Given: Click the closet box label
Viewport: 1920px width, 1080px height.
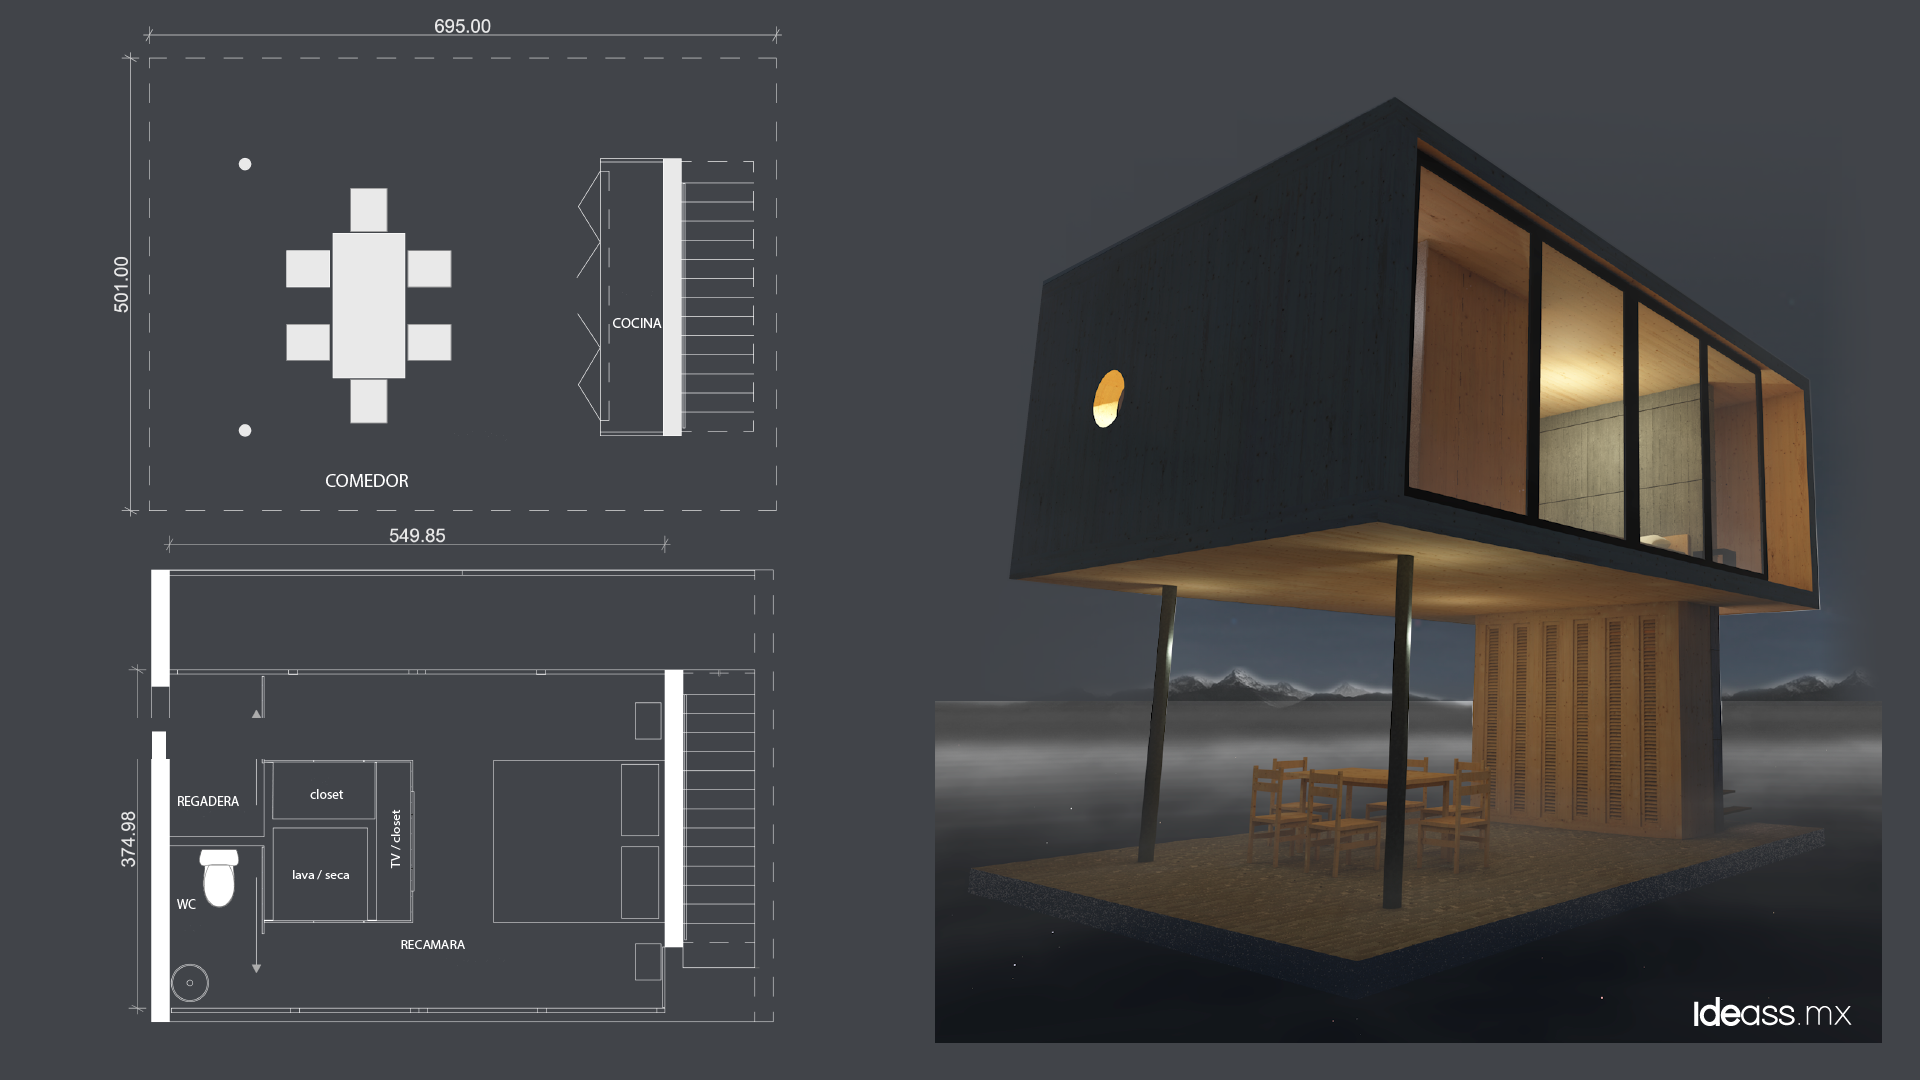Looking at the screenshot, I should pyautogui.click(x=326, y=795).
